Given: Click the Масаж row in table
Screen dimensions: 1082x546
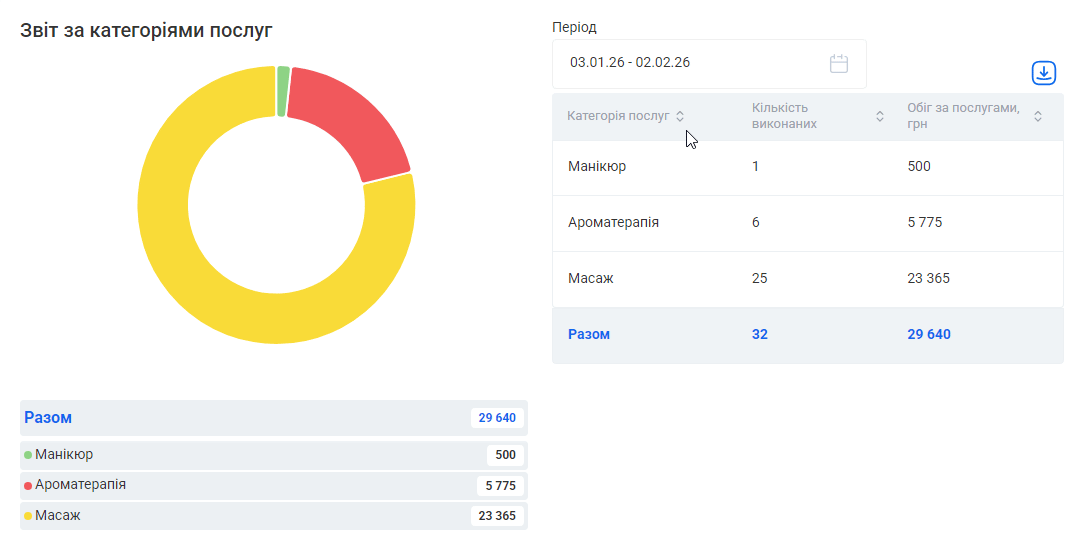Looking at the screenshot, I should pyautogui.click(x=807, y=279).
